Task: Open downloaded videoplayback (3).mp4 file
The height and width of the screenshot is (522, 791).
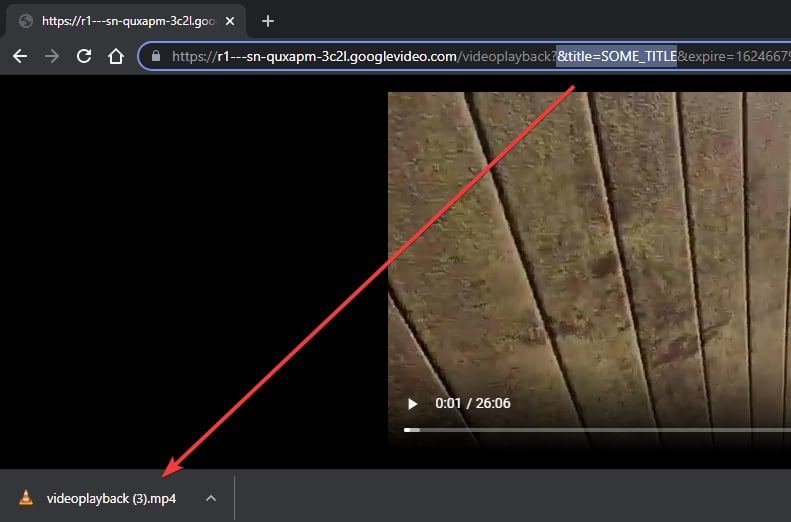Action: [111, 499]
